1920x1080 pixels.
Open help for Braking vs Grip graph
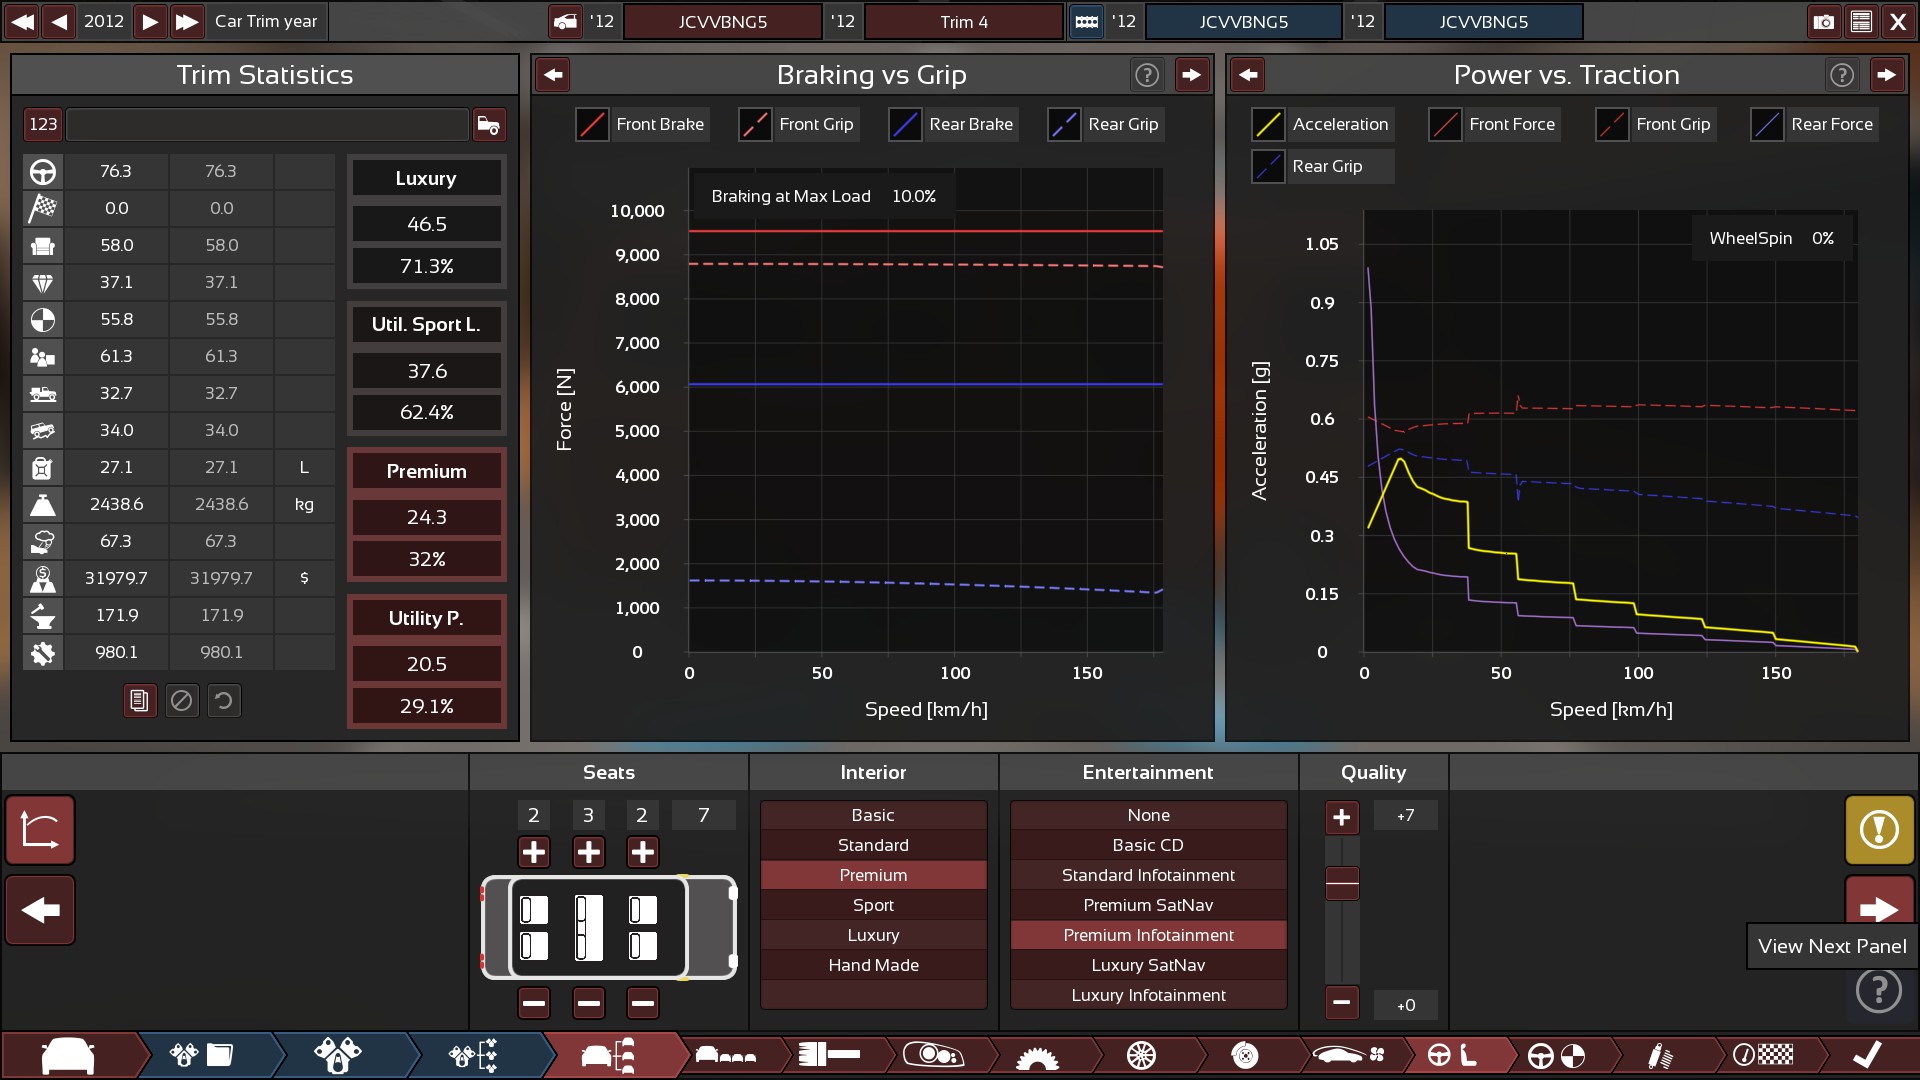click(x=1147, y=74)
